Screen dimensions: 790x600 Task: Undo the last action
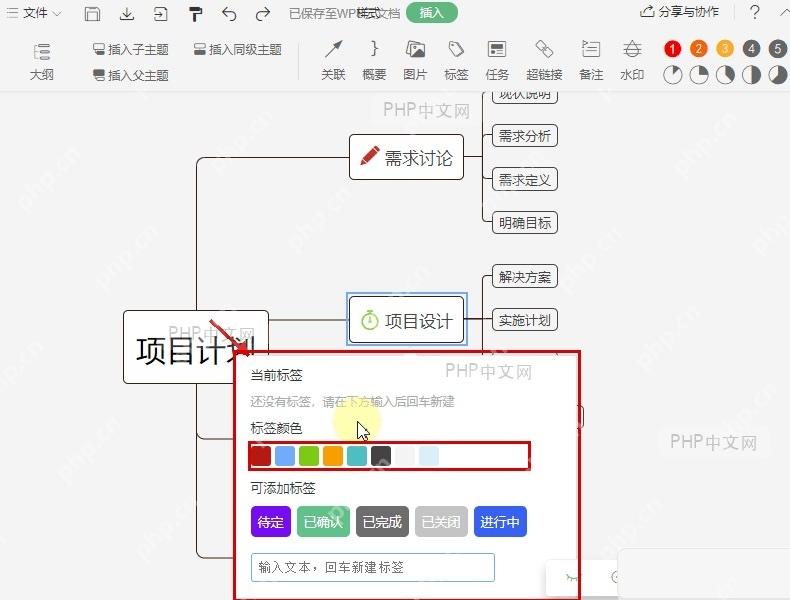(x=229, y=14)
